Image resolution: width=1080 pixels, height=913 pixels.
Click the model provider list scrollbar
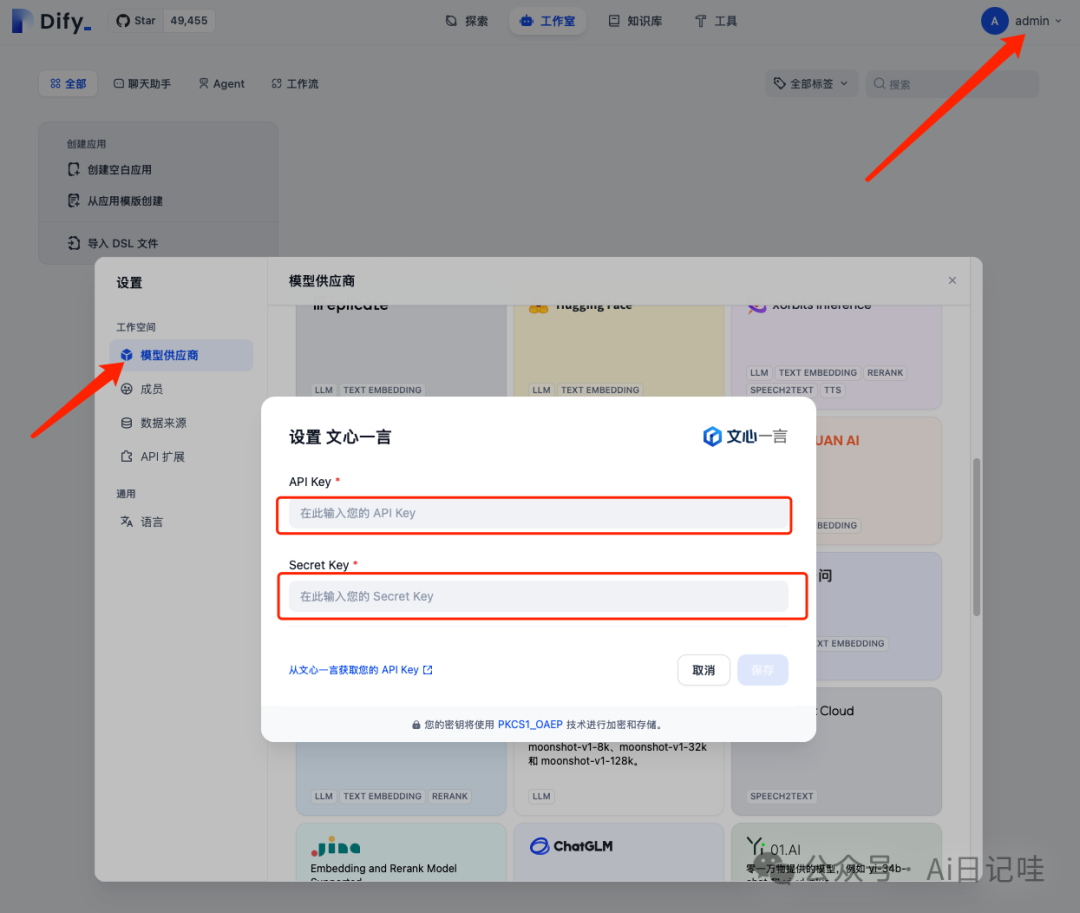point(976,537)
